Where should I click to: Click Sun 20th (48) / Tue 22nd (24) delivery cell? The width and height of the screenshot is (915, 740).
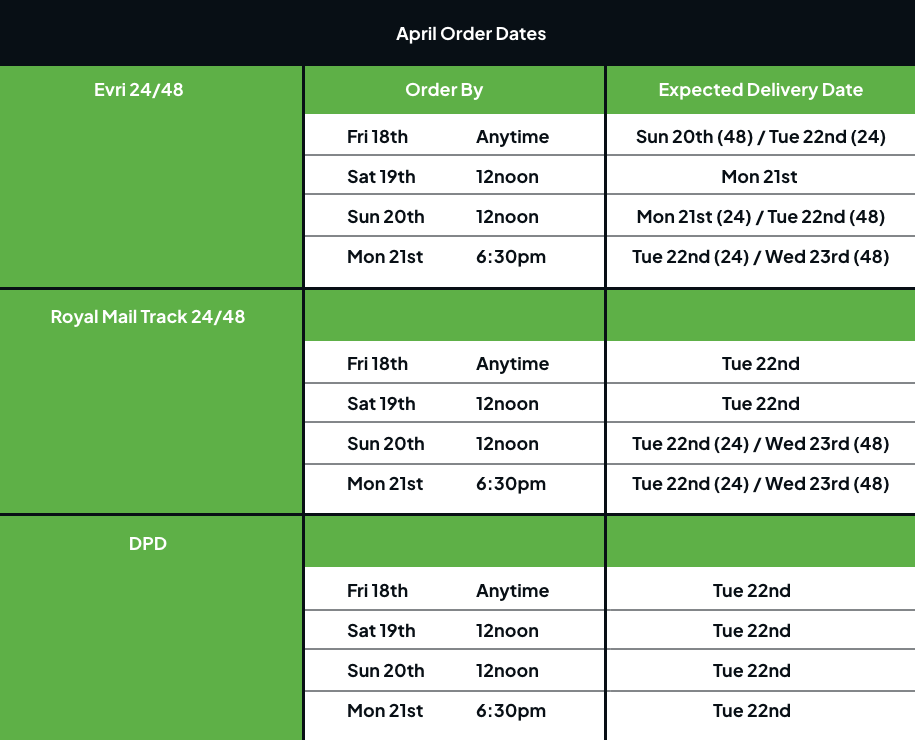coord(760,137)
